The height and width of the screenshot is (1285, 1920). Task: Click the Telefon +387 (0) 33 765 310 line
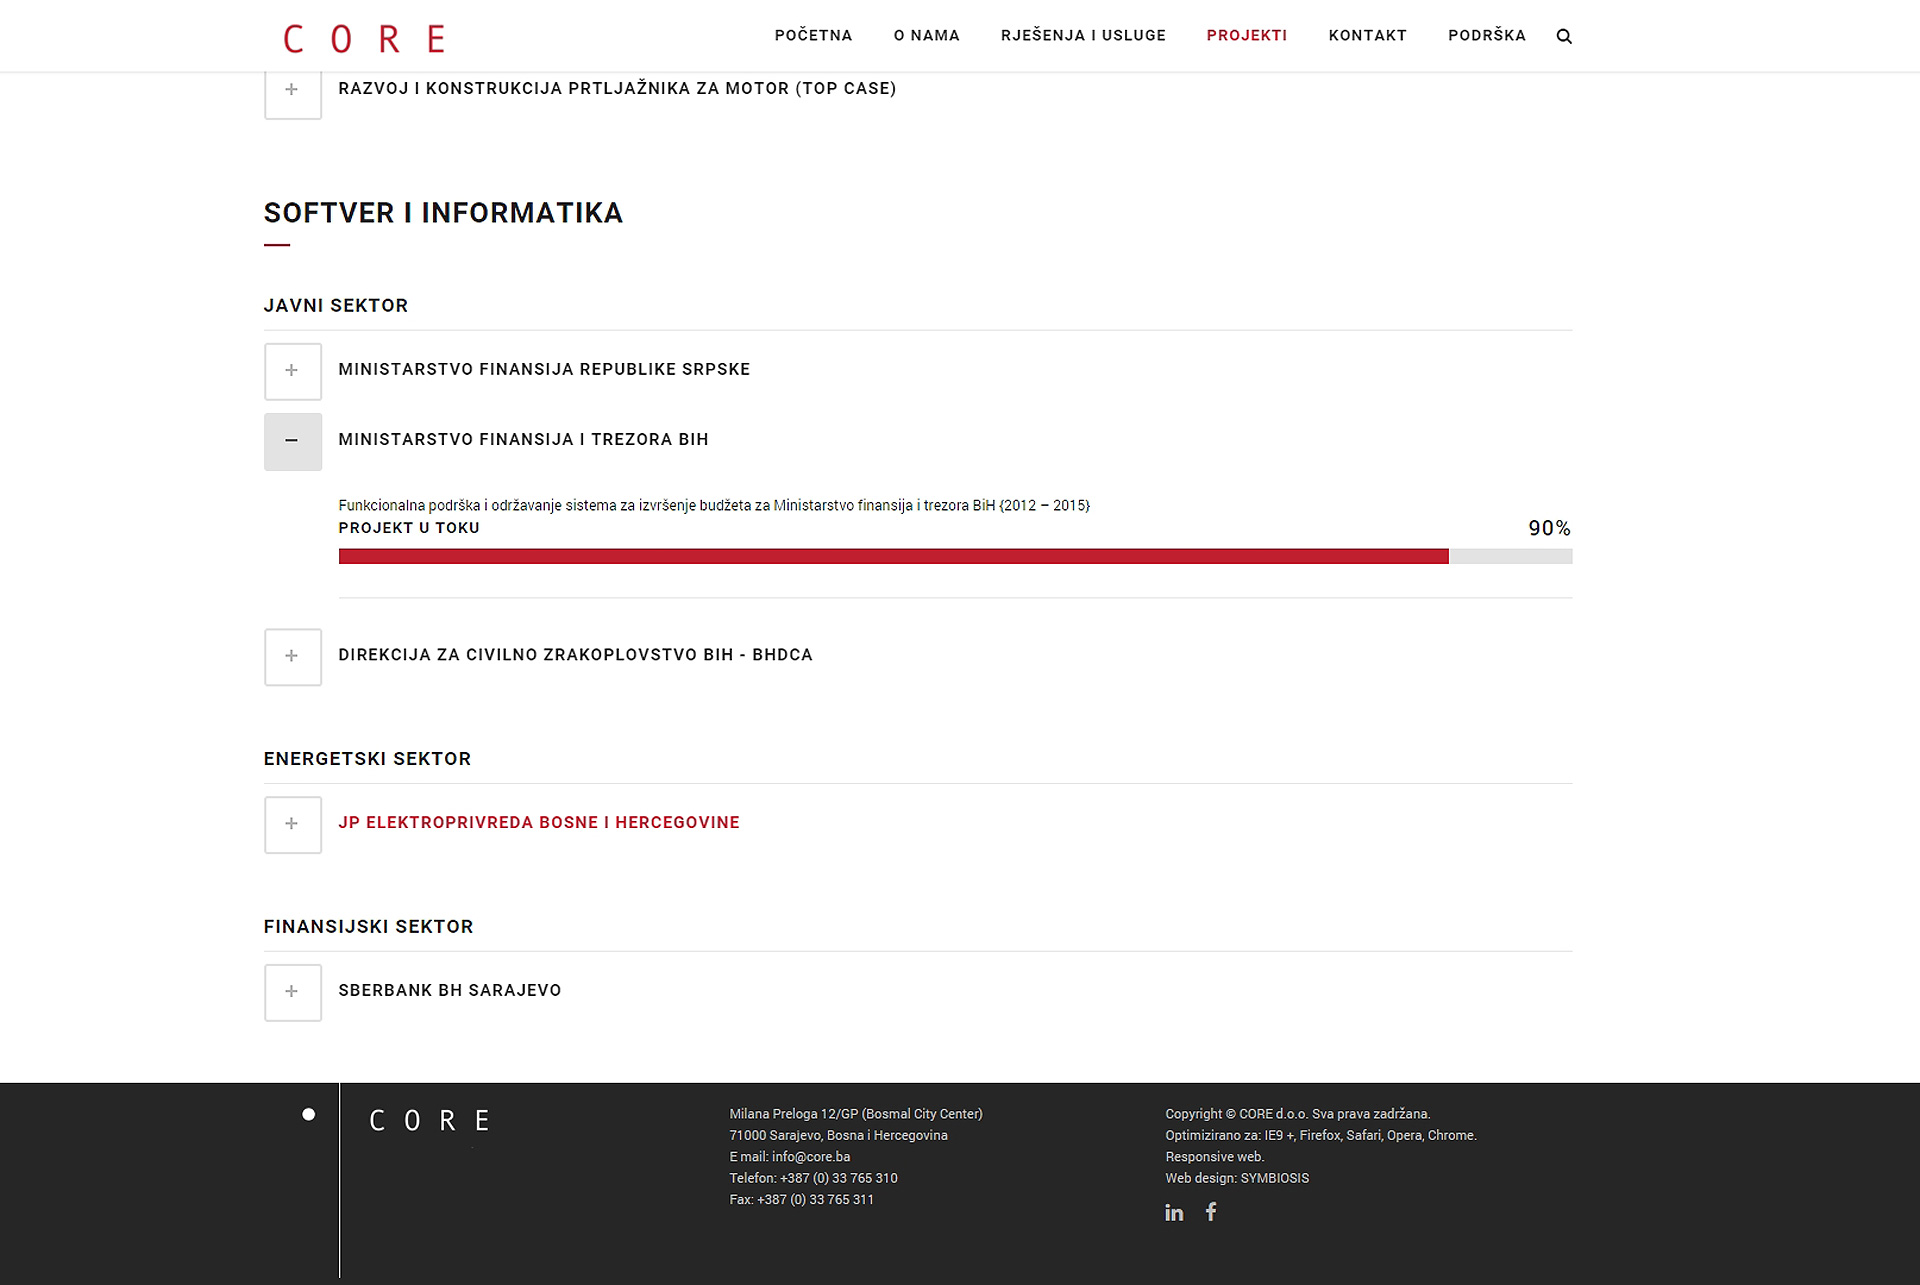(814, 1178)
